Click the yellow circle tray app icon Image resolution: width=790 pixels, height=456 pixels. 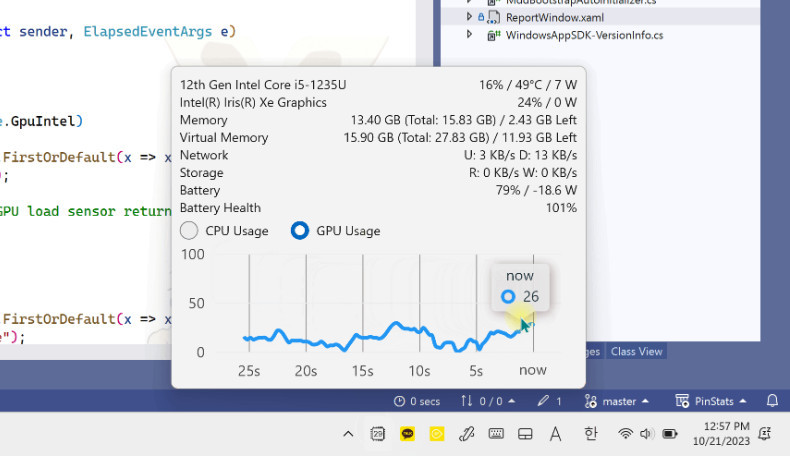coord(437,433)
